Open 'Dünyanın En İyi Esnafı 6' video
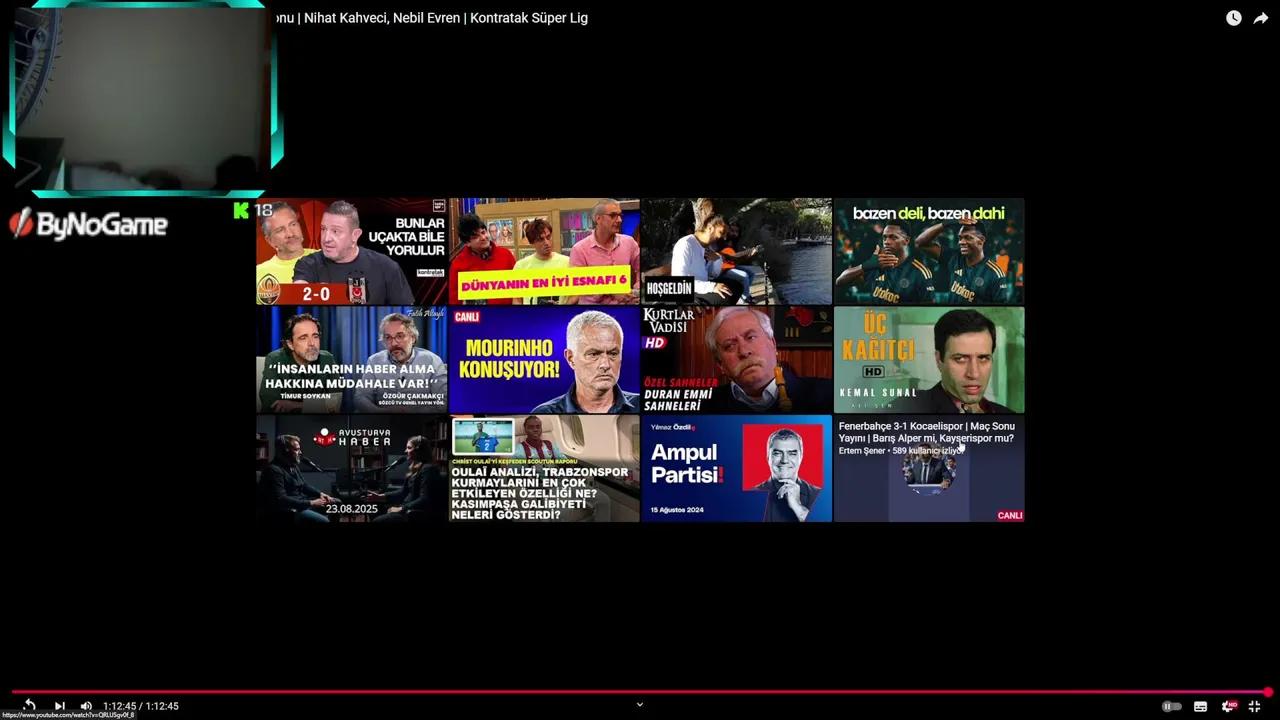 point(544,251)
